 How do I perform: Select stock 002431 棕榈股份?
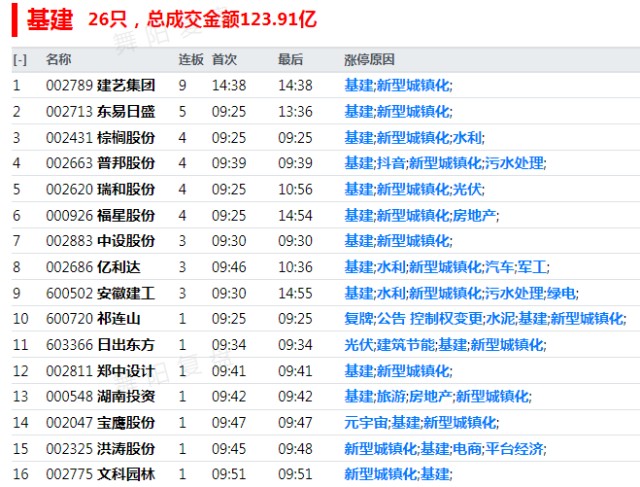tap(100, 138)
